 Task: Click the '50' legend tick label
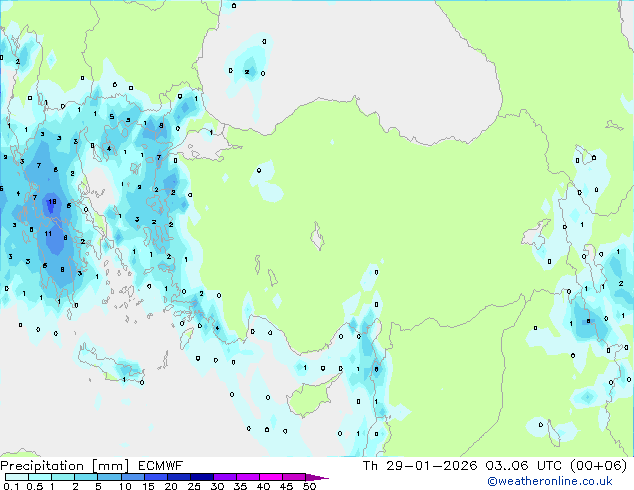309,486
